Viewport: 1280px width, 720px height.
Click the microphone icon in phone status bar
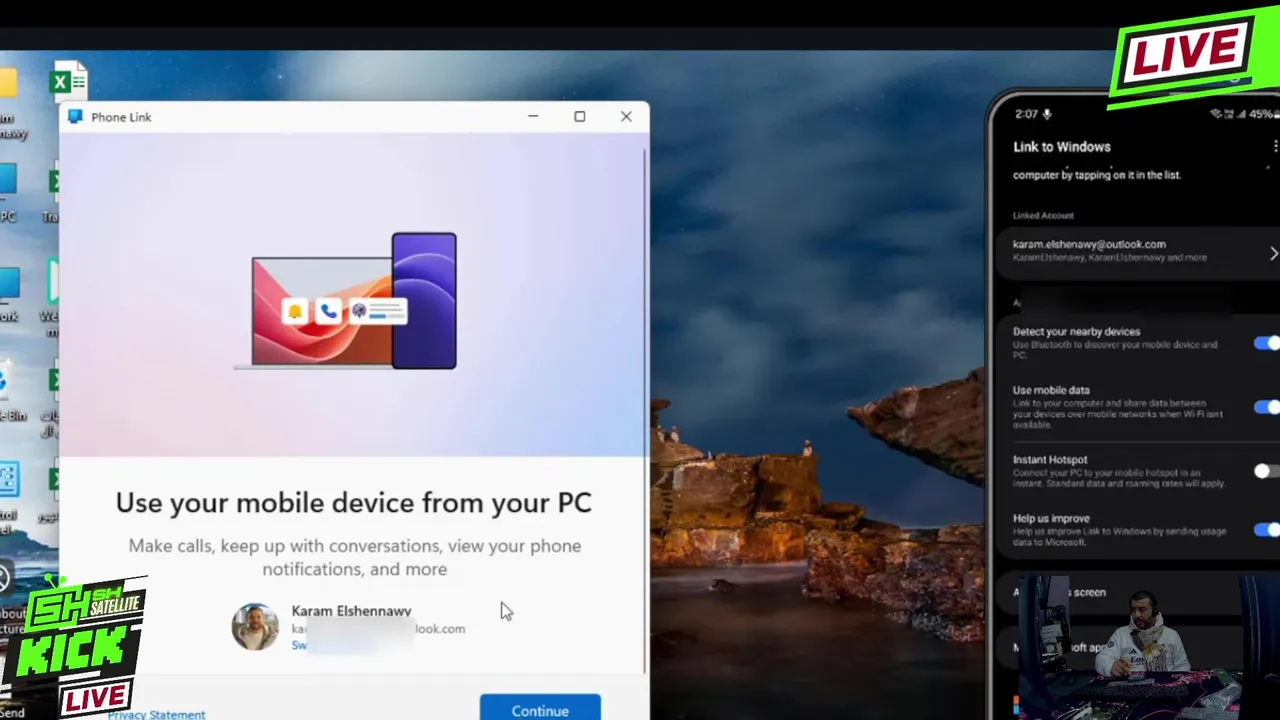(1048, 114)
